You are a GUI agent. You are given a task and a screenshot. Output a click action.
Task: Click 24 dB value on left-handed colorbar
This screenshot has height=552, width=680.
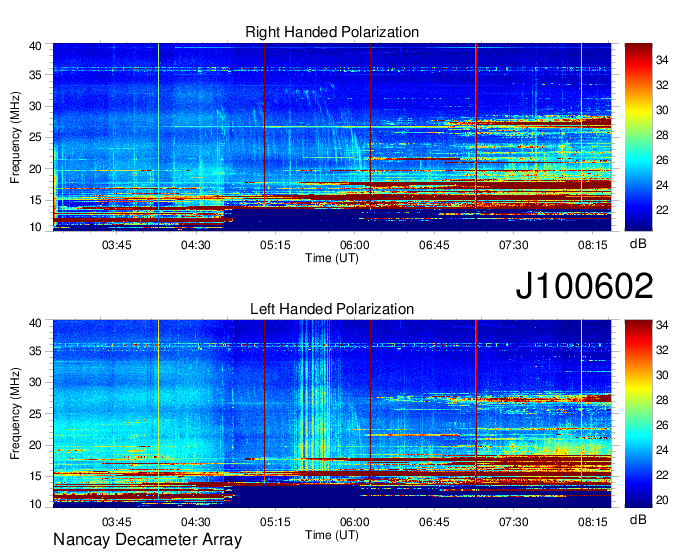[x=662, y=450]
